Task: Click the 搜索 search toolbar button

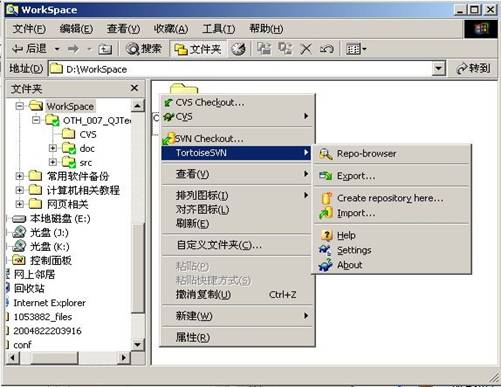Action: (x=144, y=49)
